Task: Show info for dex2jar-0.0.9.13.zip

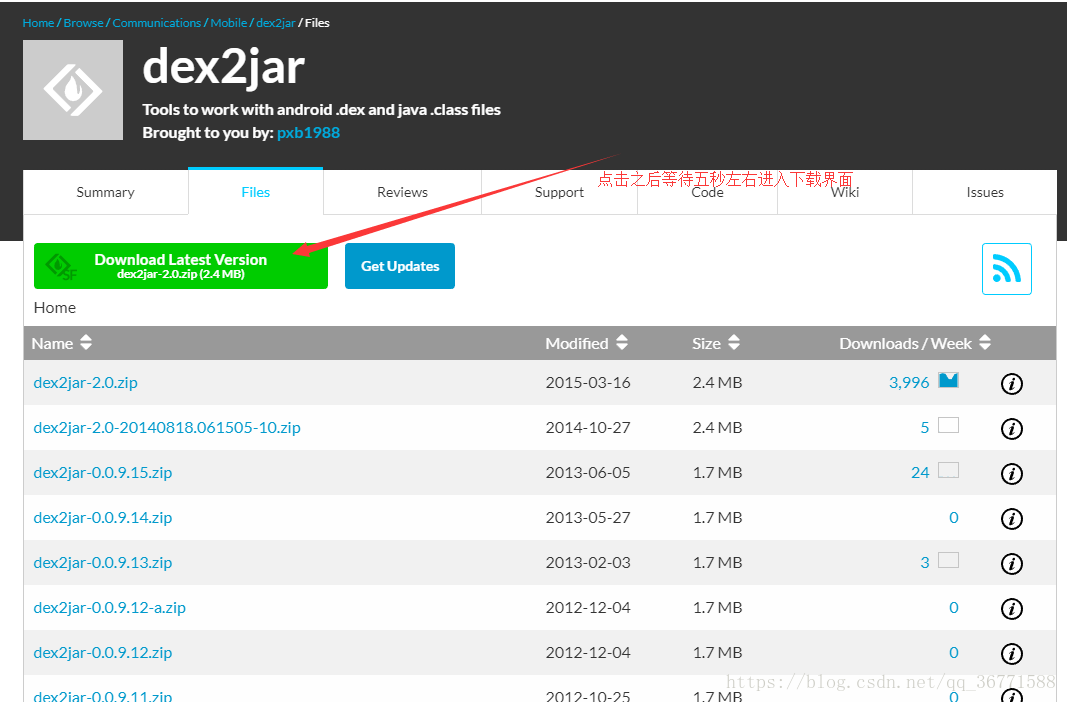Action: [1012, 563]
